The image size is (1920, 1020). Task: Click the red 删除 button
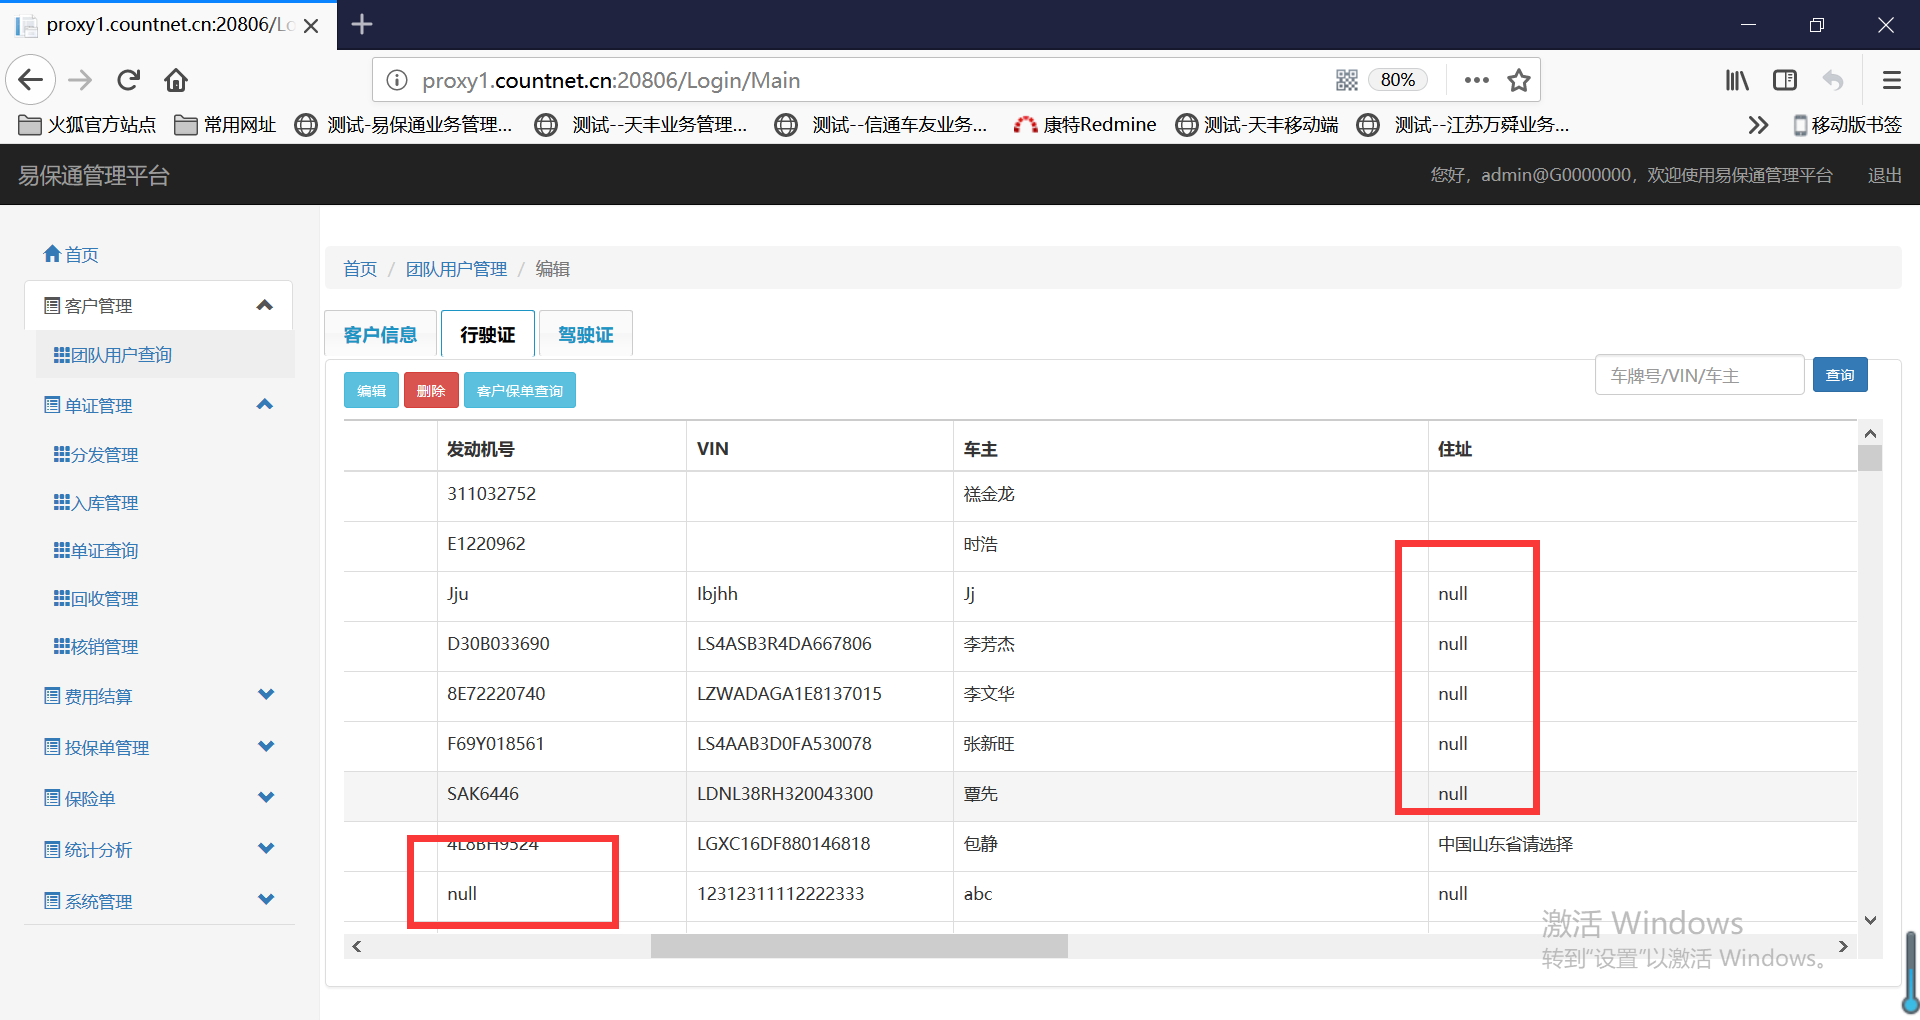[x=431, y=390]
